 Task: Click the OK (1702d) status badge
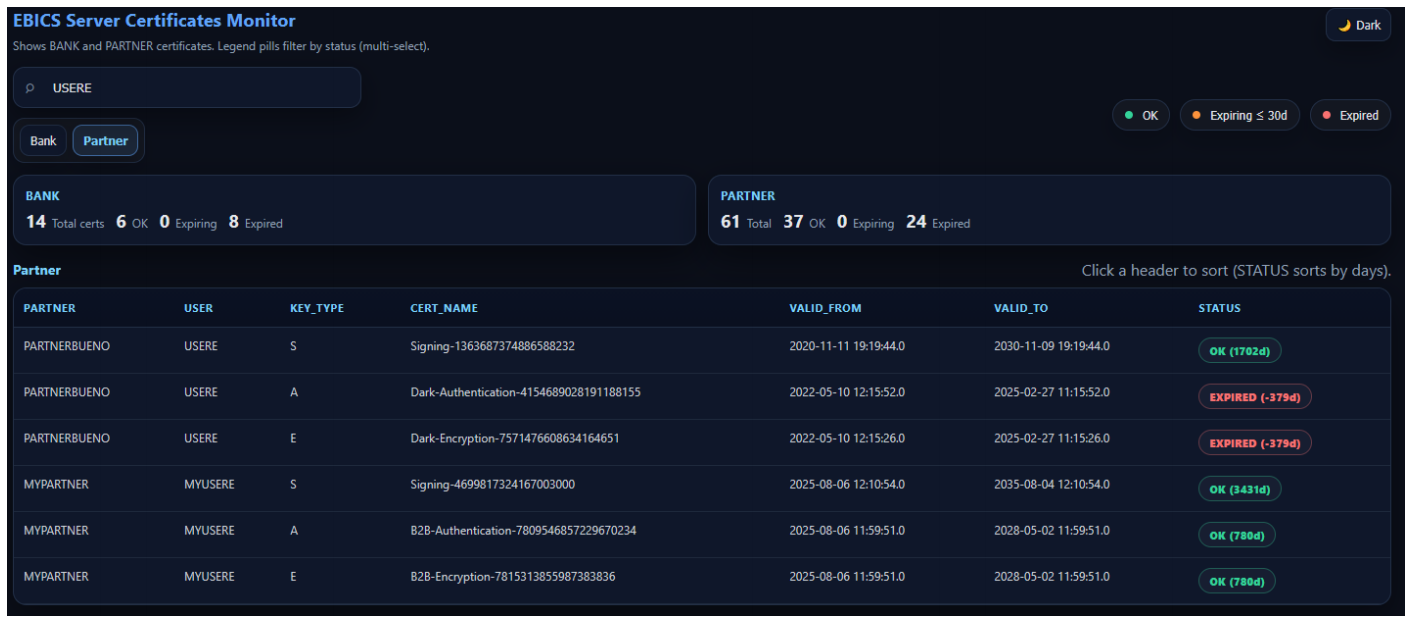[x=1240, y=351]
